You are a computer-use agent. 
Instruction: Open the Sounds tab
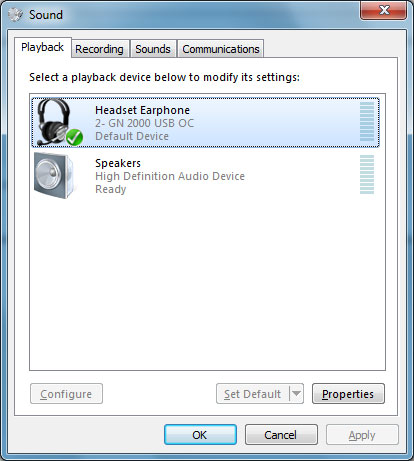[x=153, y=49]
